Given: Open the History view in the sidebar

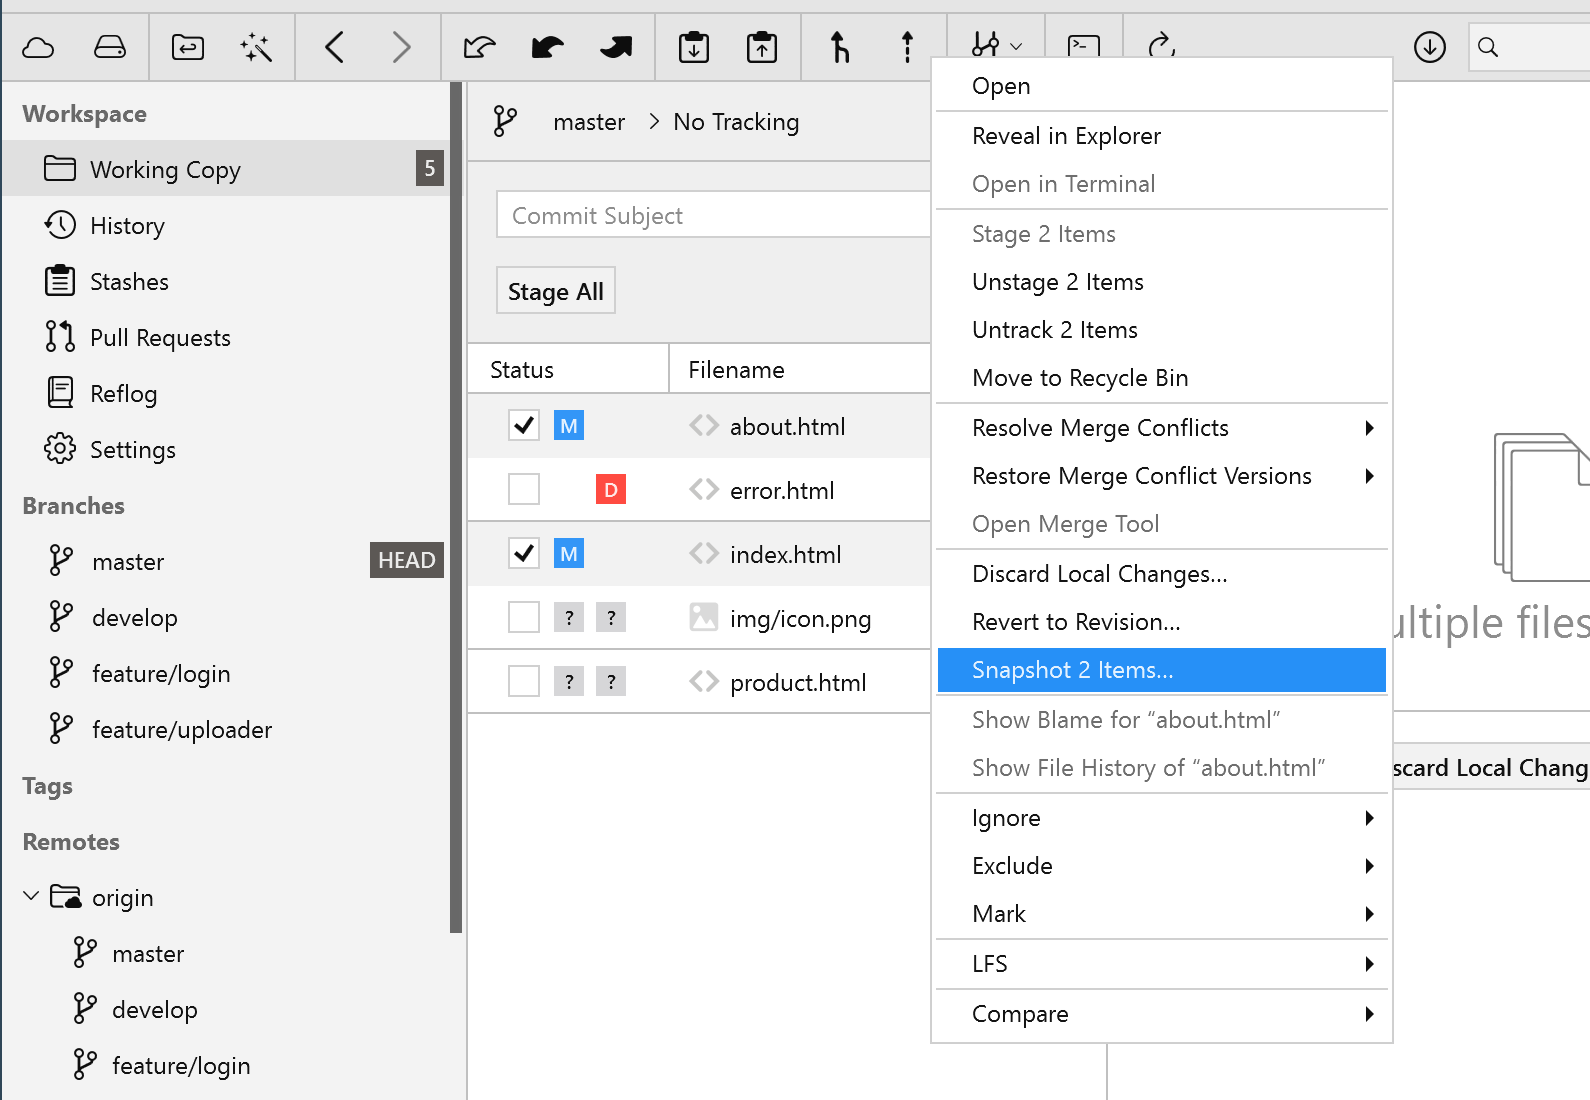Looking at the screenshot, I should [x=127, y=226].
